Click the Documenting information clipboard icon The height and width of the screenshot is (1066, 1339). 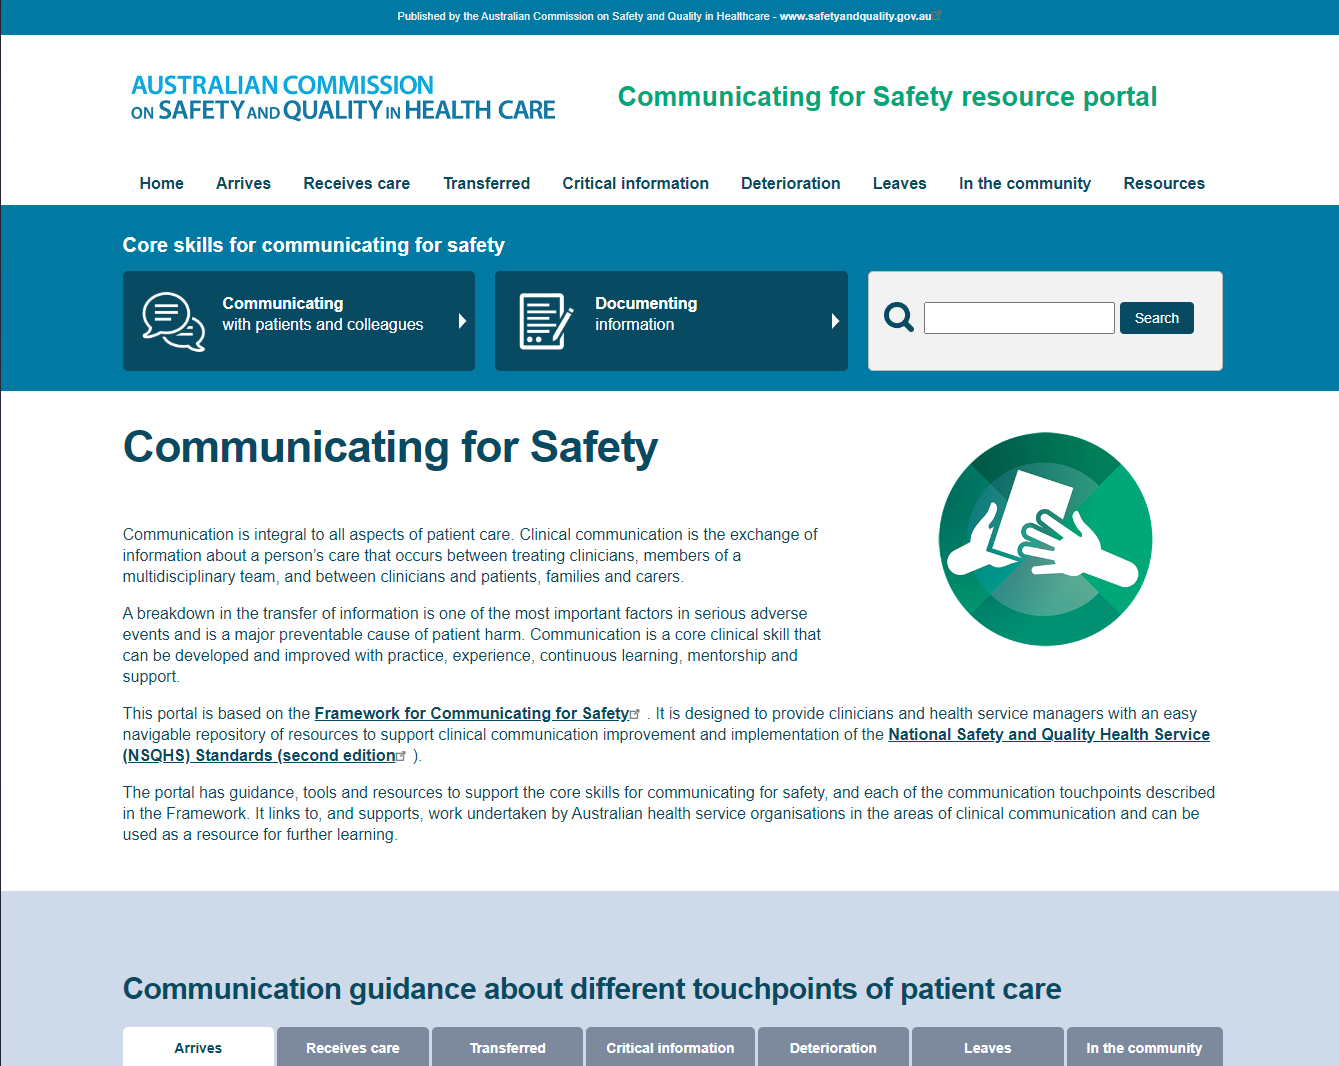(545, 320)
